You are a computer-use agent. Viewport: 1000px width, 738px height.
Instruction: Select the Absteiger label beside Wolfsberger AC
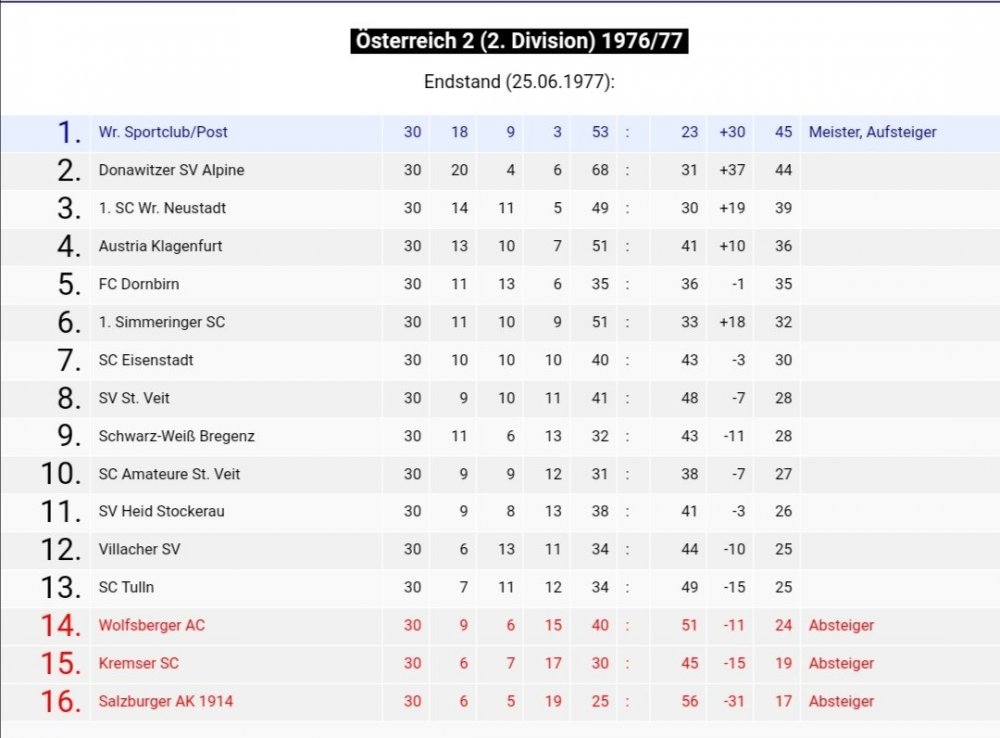pyautogui.click(x=841, y=625)
